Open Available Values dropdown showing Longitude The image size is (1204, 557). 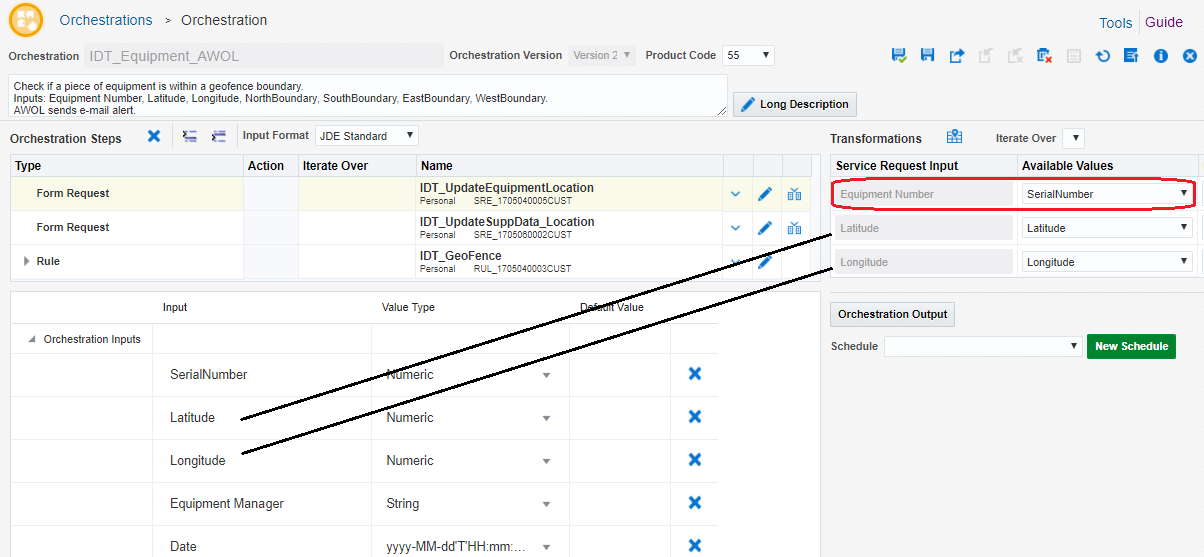click(1107, 262)
